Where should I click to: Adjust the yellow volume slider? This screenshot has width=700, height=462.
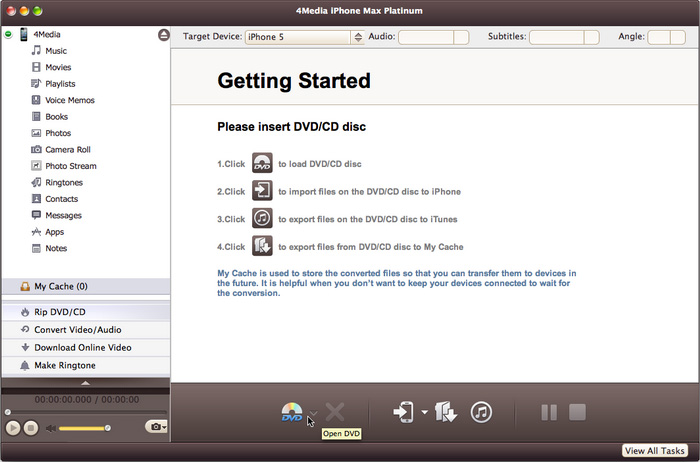[x=84, y=428]
